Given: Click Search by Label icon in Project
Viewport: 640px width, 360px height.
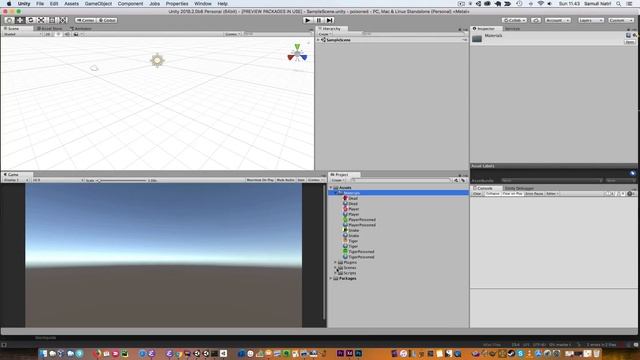Looking at the screenshot, I should coord(463,180).
